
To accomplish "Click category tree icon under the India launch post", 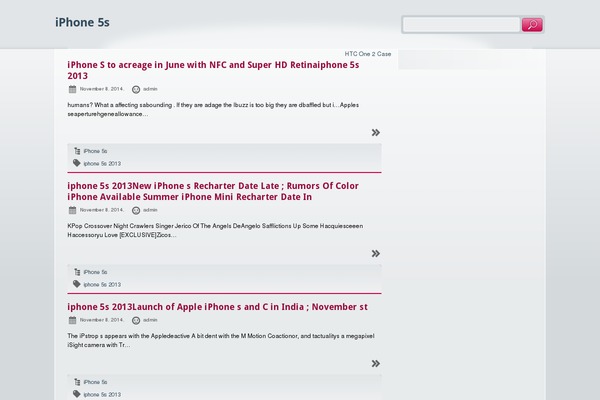I will pyautogui.click(x=77, y=382).
